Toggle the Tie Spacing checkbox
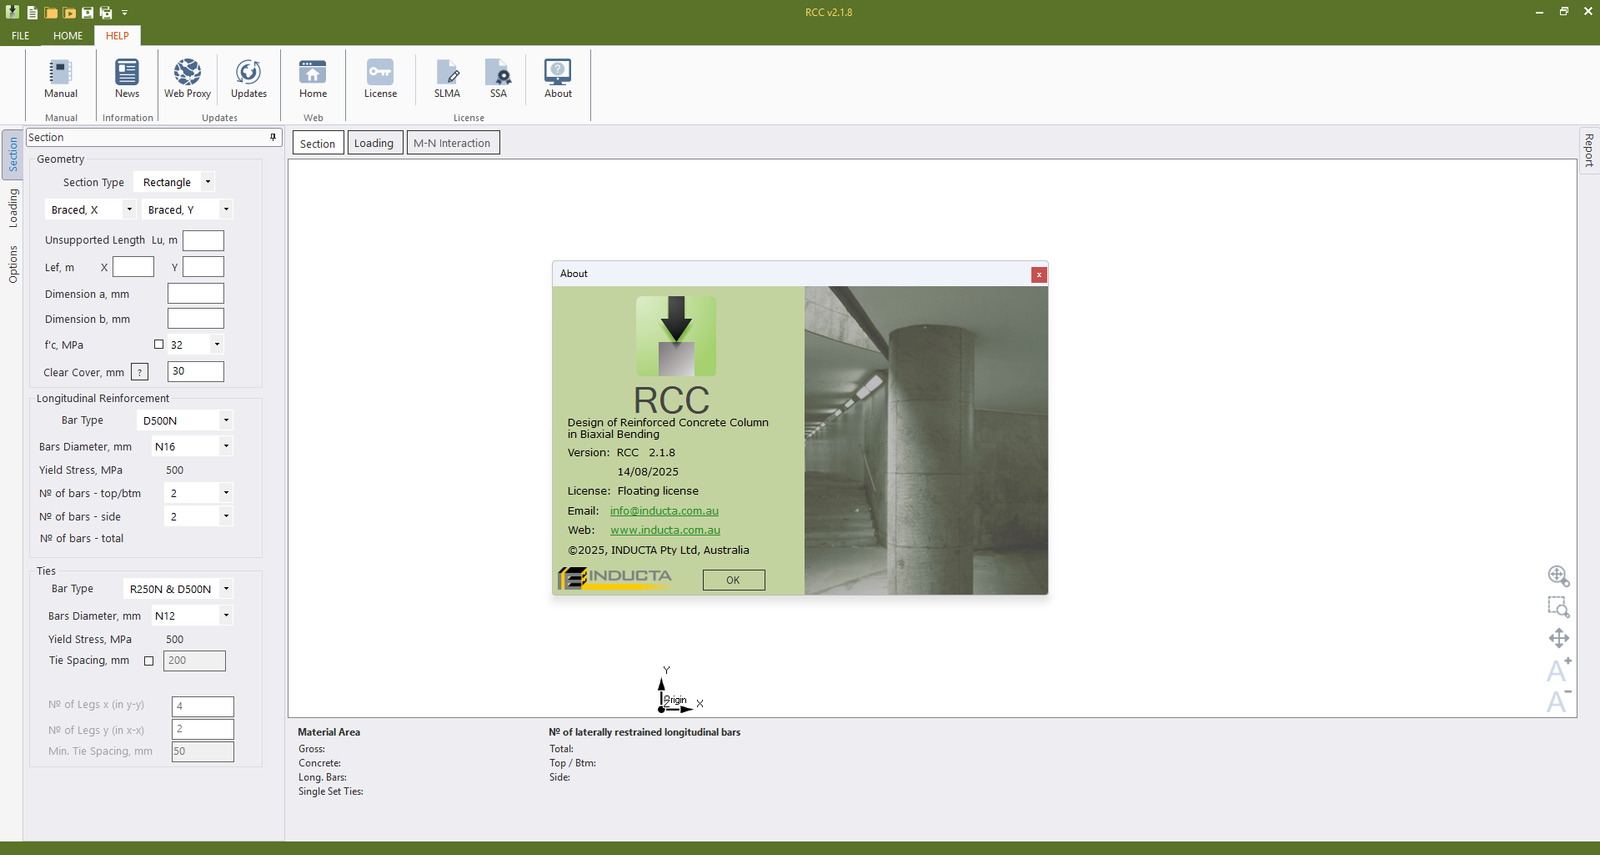Image resolution: width=1600 pixels, height=855 pixels. pyautogui.click(x=149, y=661)
